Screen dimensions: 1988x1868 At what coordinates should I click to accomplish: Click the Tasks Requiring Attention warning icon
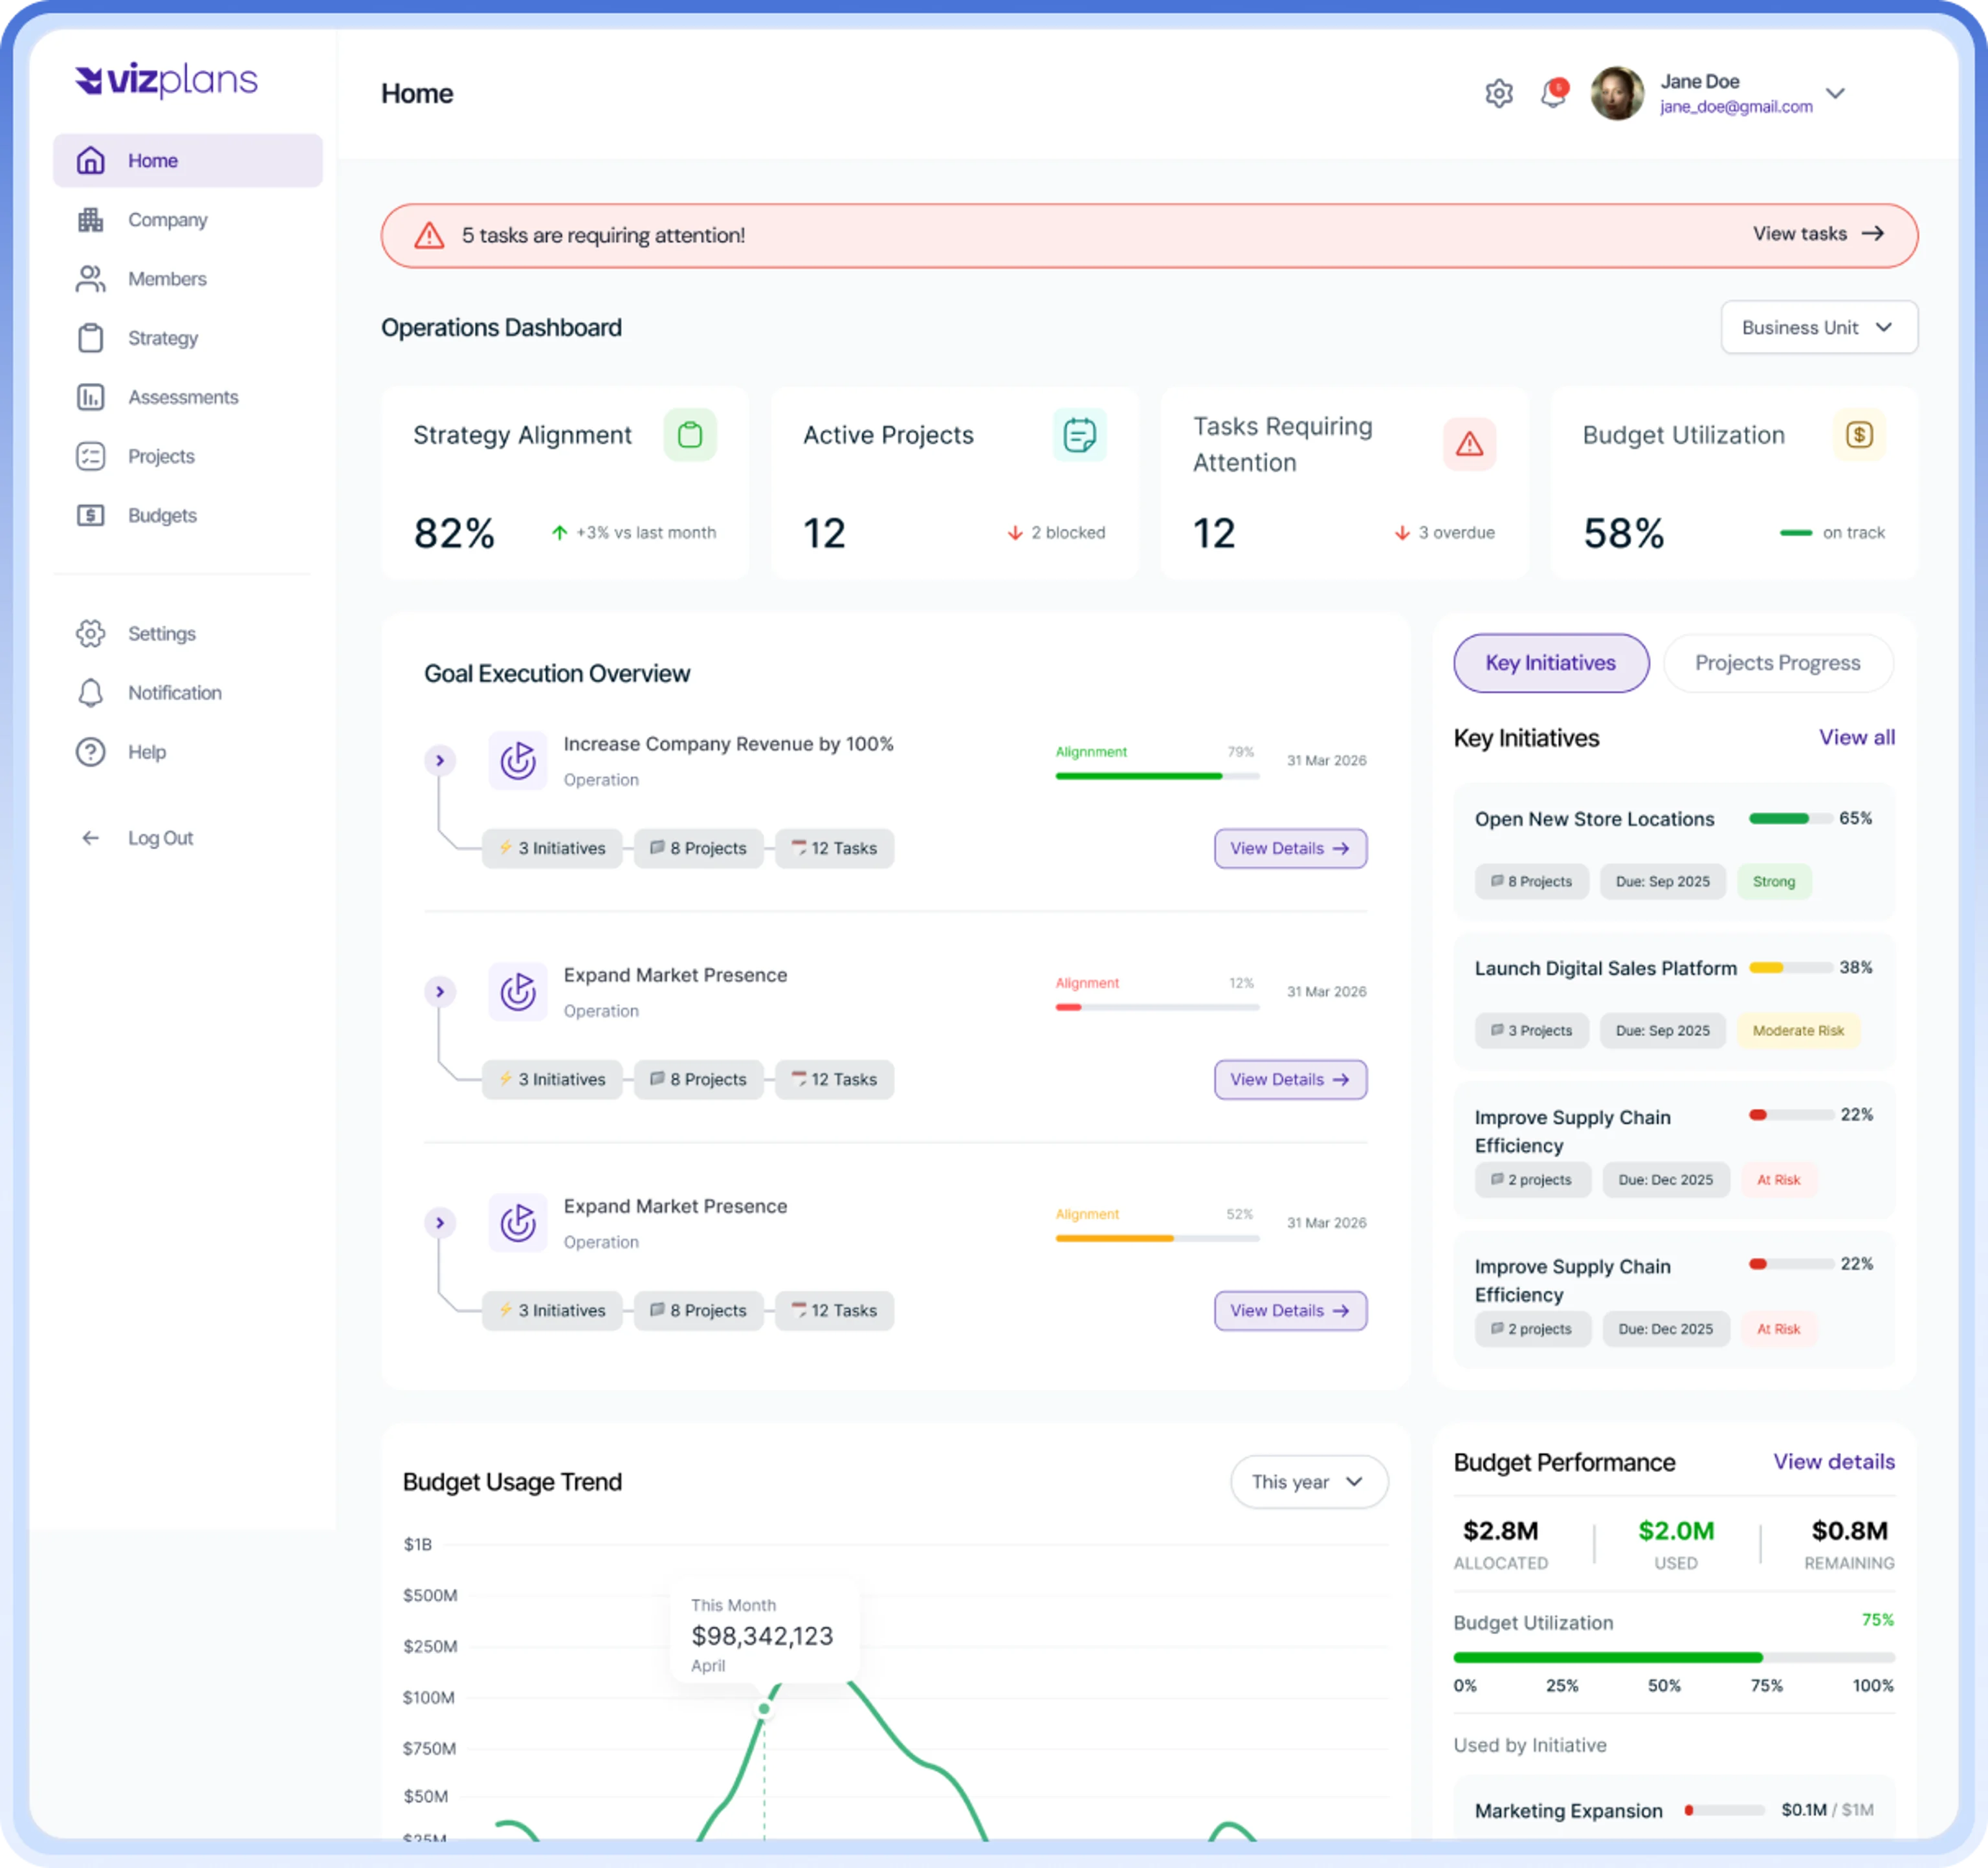pyautogui.click(x=1469, y=443)
